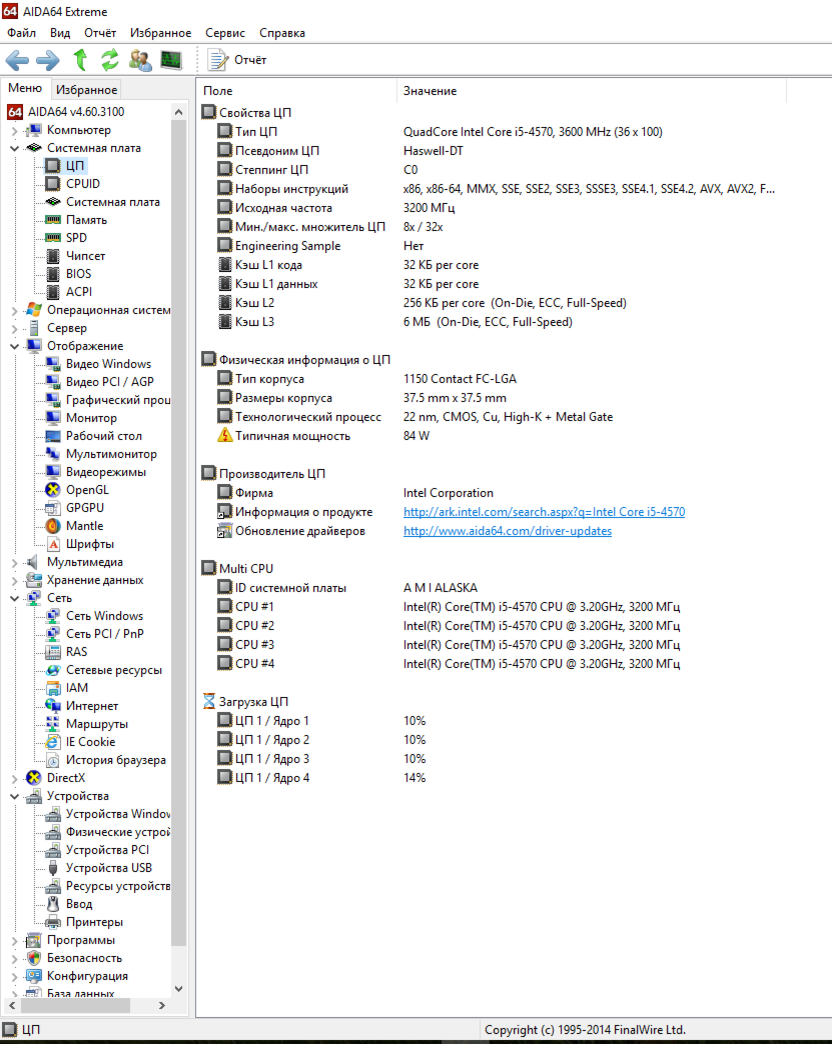Click the sidebar horizontal scroll right arrow
This screenshot has height=1044, width=832.
(x=162, y=1005)
